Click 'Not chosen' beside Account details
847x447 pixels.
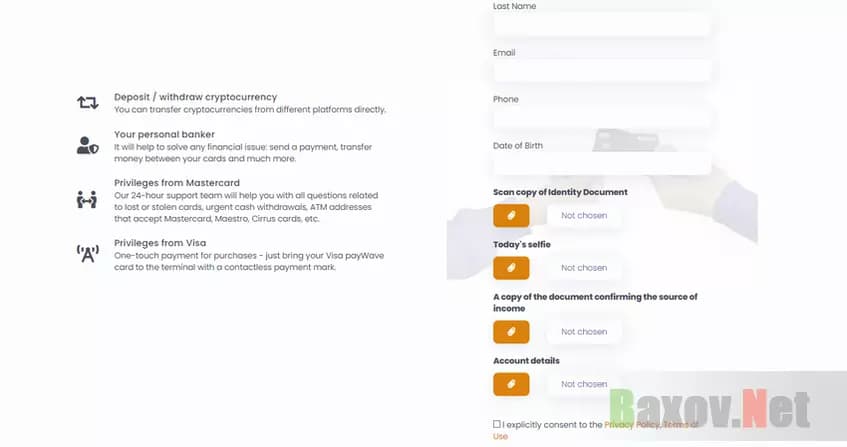point(584,384)
